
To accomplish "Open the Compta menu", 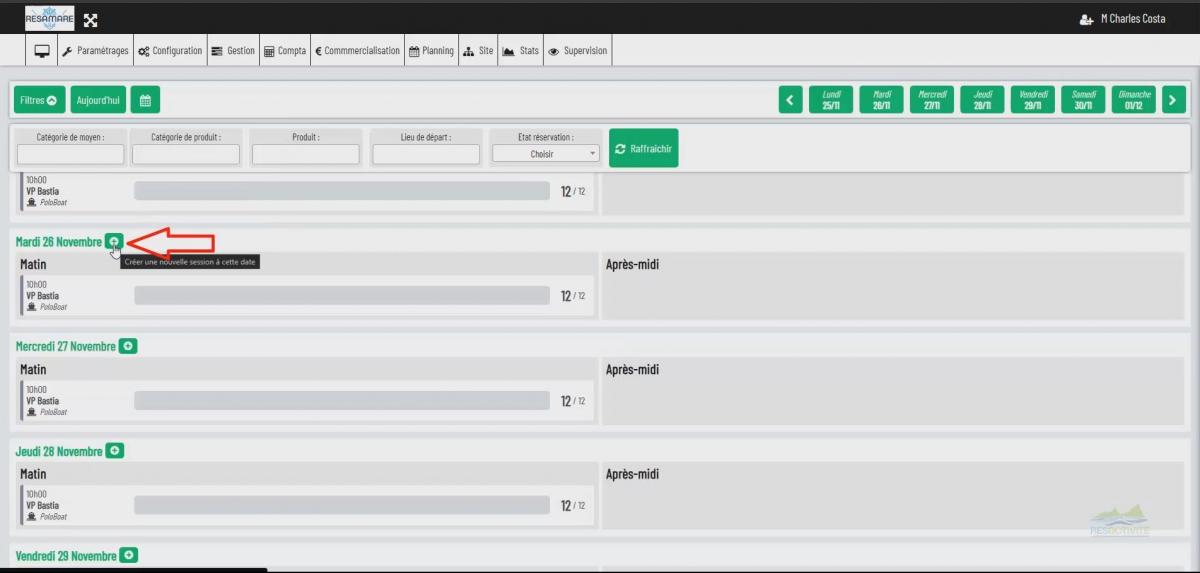I will (285, 51).
